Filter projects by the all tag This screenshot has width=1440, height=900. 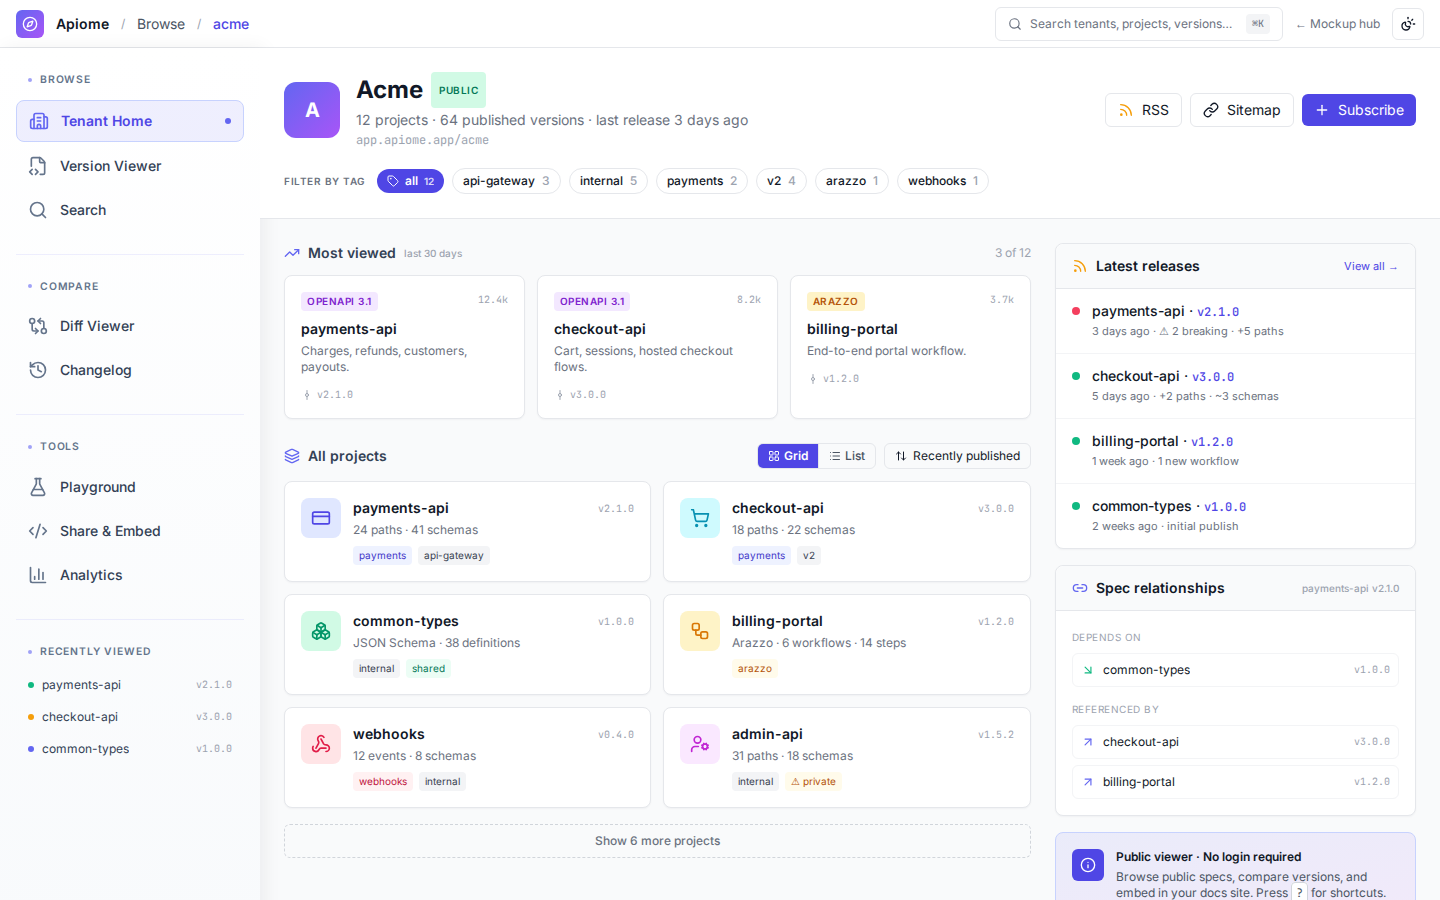click(x=410, y=181)
